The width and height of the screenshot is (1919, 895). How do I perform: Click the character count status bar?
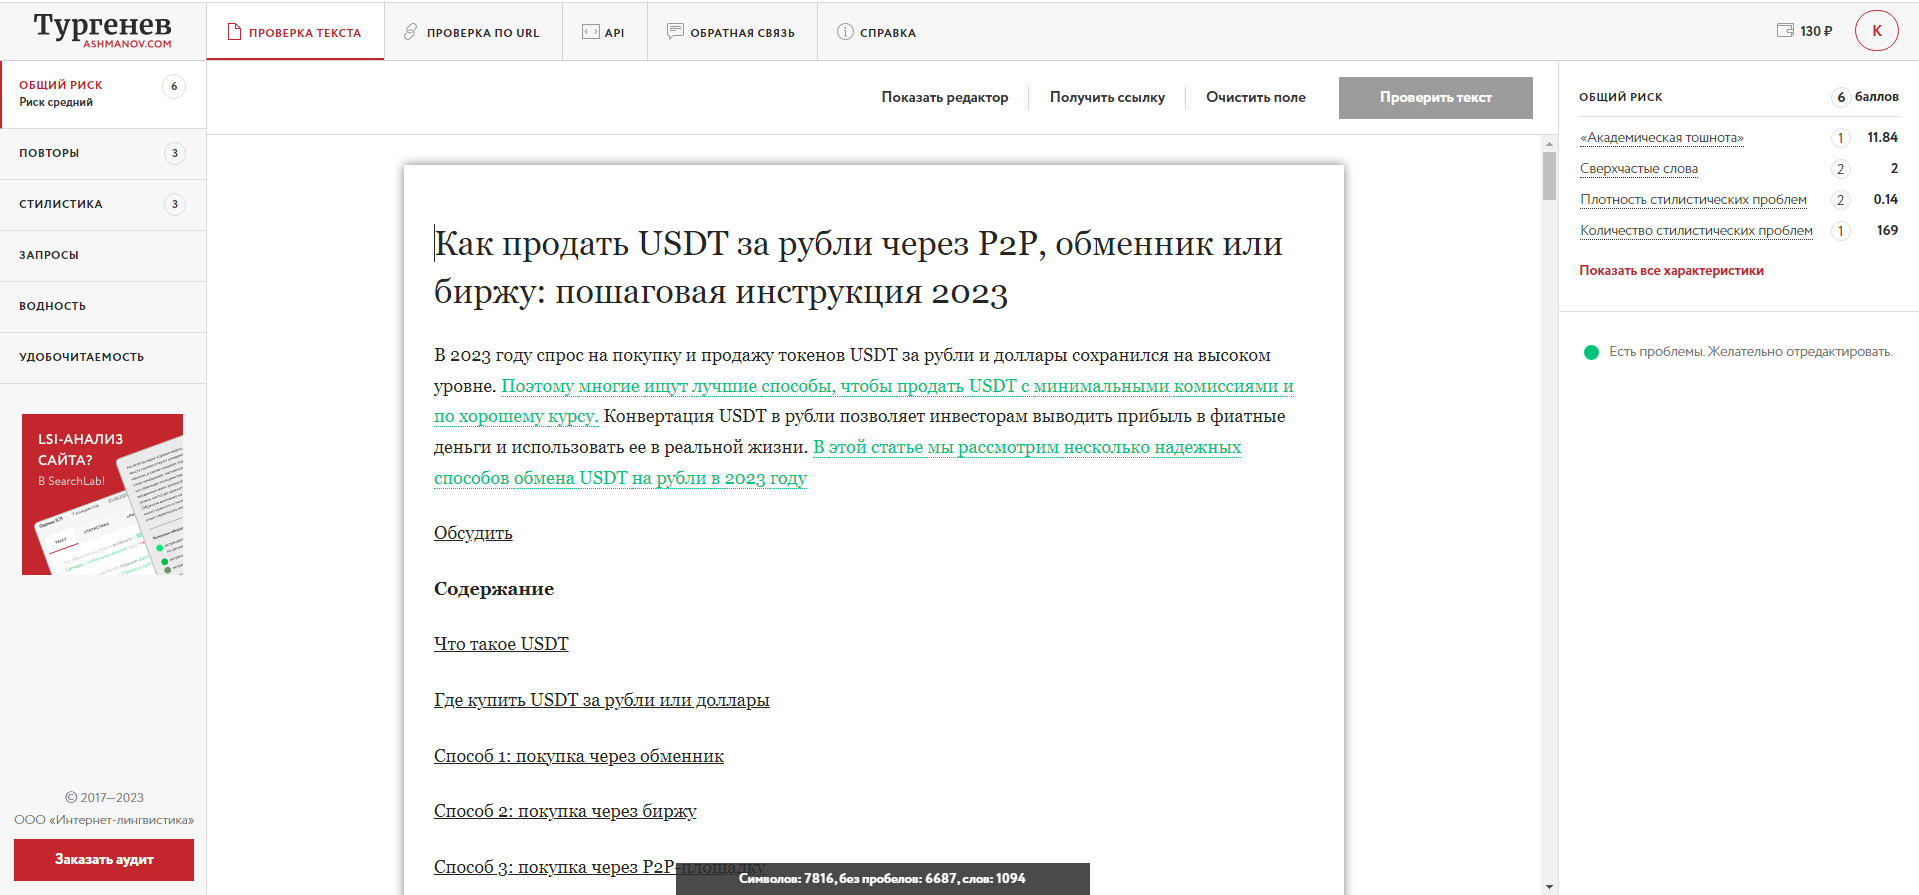[x=883, y=879]
